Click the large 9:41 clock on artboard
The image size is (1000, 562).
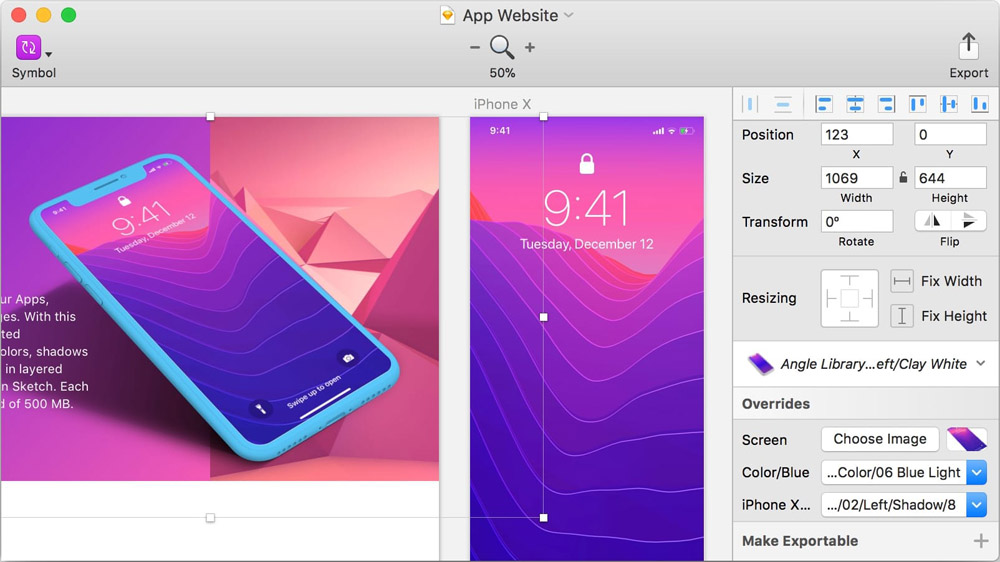tap(585, 208)
